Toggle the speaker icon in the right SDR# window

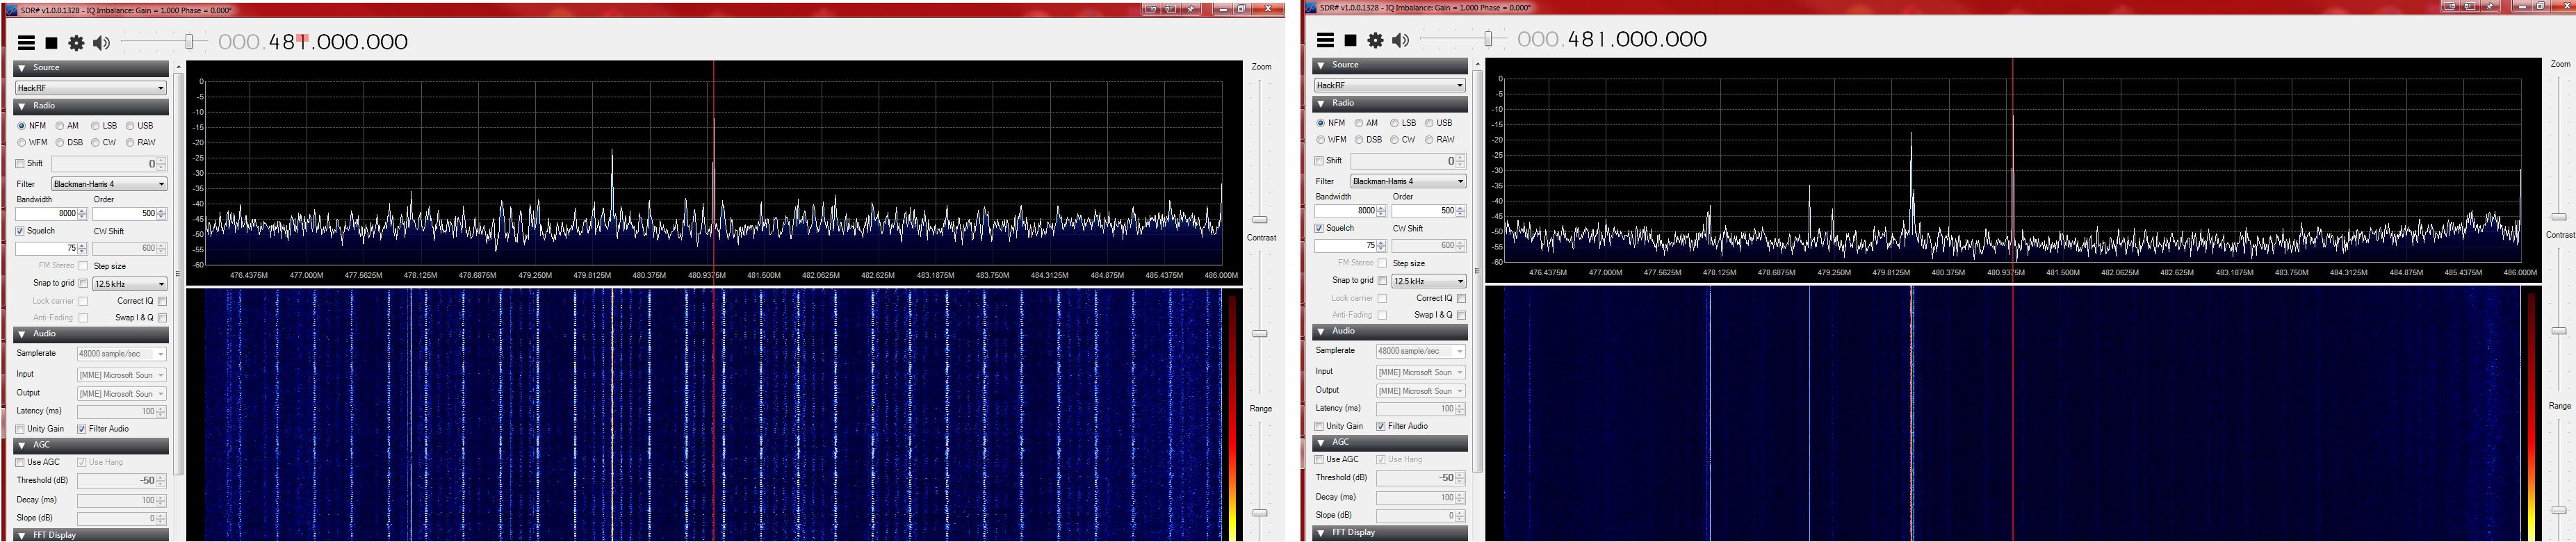(x=1400, y=40)
